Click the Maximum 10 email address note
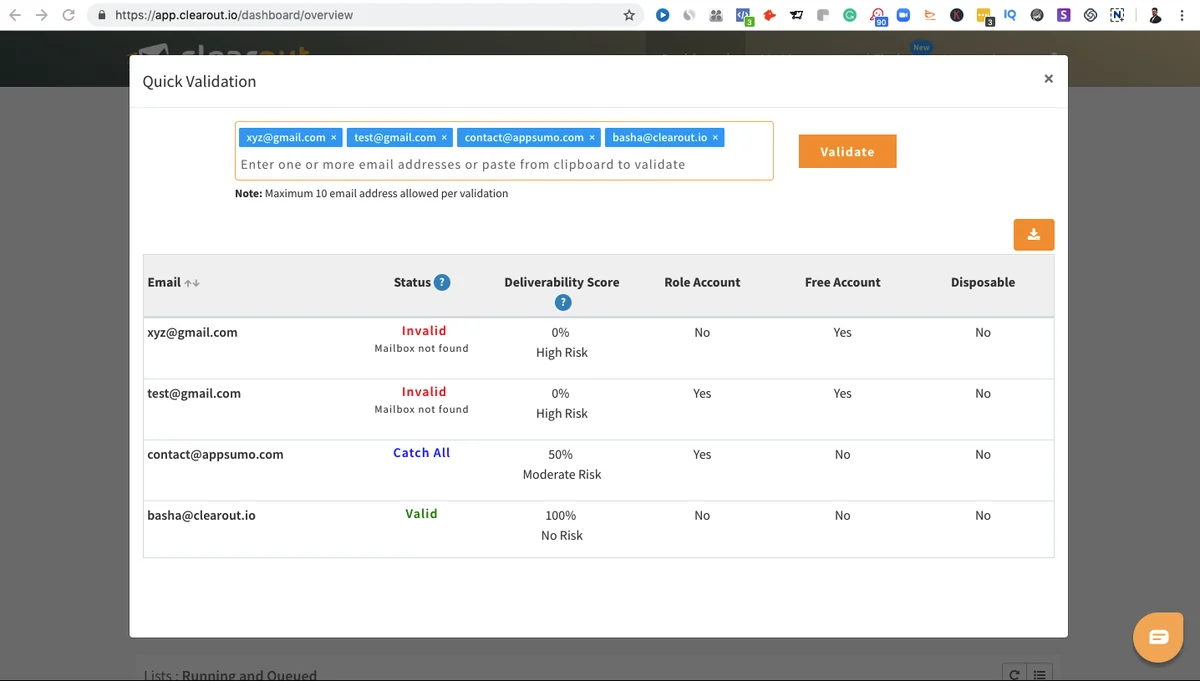This screenshot has width=1200, height=681. click(371, 193)
